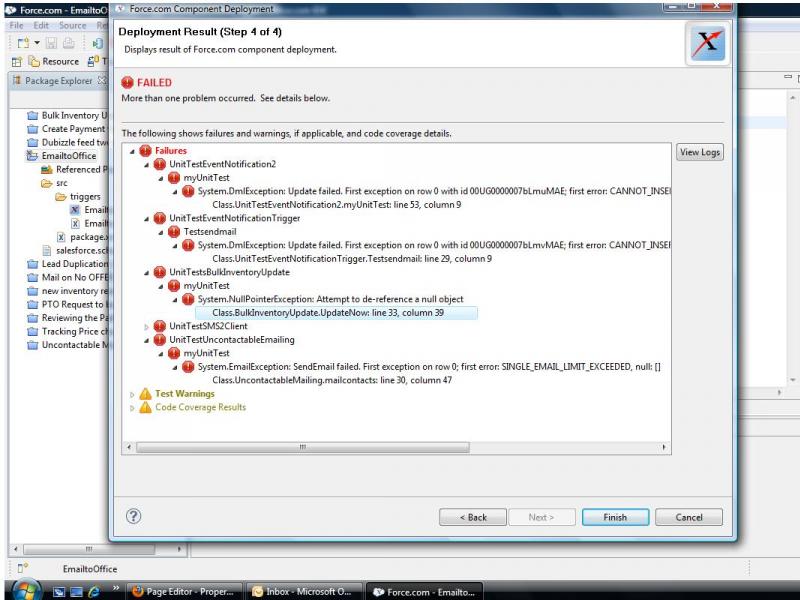The width and height of the screenshot is (800, 600).
Task: Click warning icon beside Code Coverage Results
Action: point(145,407)
